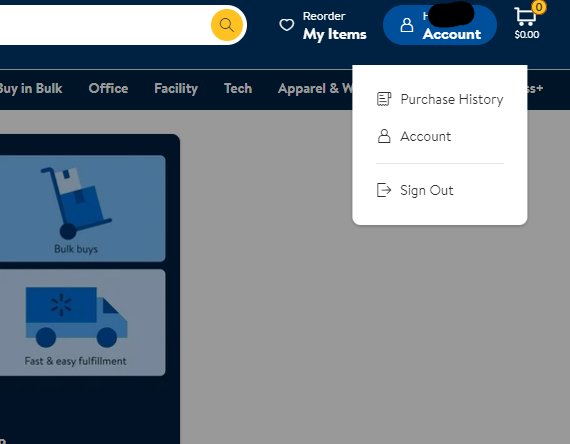Click the Sign Out arrow icon
The image size is (570, 444).
[384, 190]
